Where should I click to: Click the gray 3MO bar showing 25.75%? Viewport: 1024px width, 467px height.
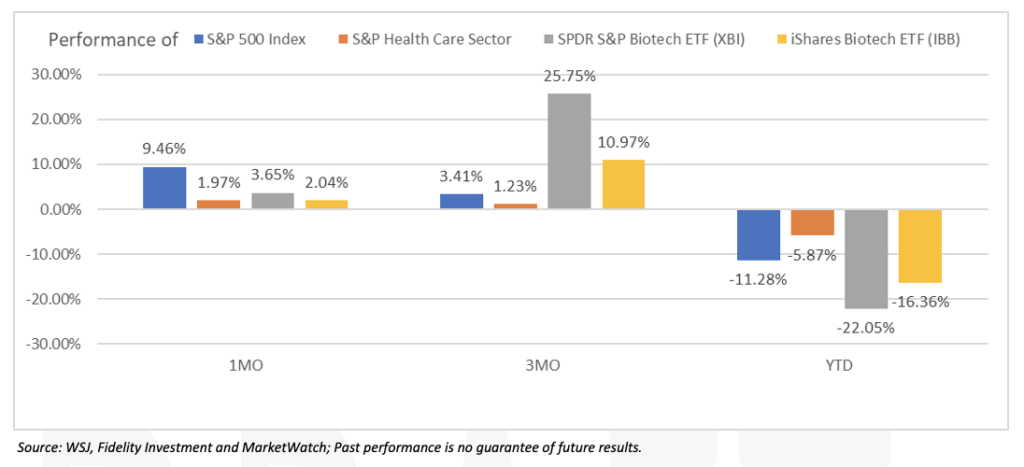click(570, 151)
